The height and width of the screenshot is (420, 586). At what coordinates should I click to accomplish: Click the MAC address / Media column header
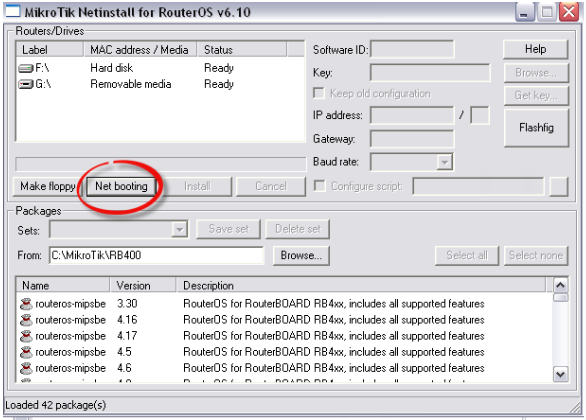tap(140, 50)
